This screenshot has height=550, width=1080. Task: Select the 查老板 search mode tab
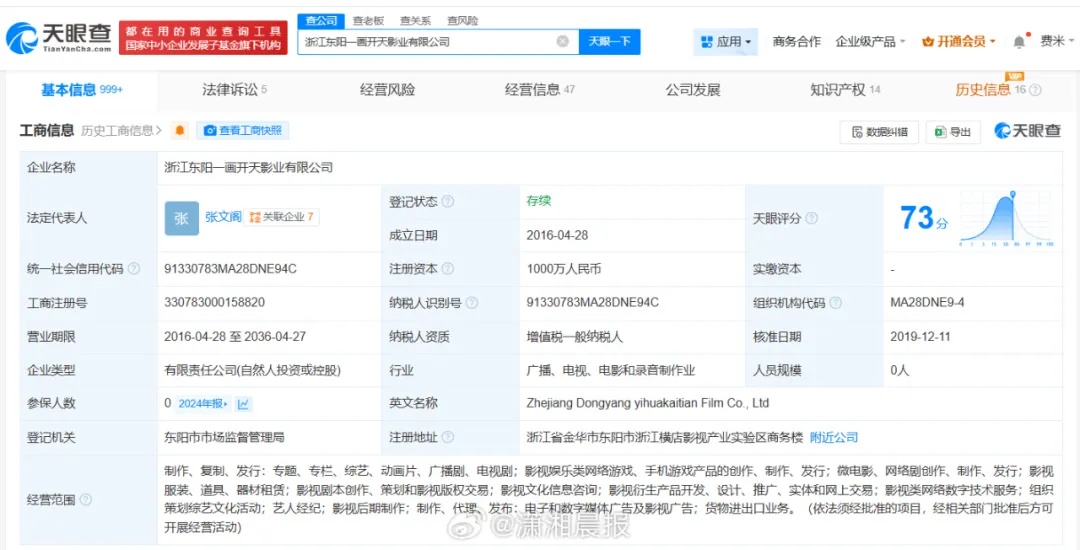click(368, 20)
